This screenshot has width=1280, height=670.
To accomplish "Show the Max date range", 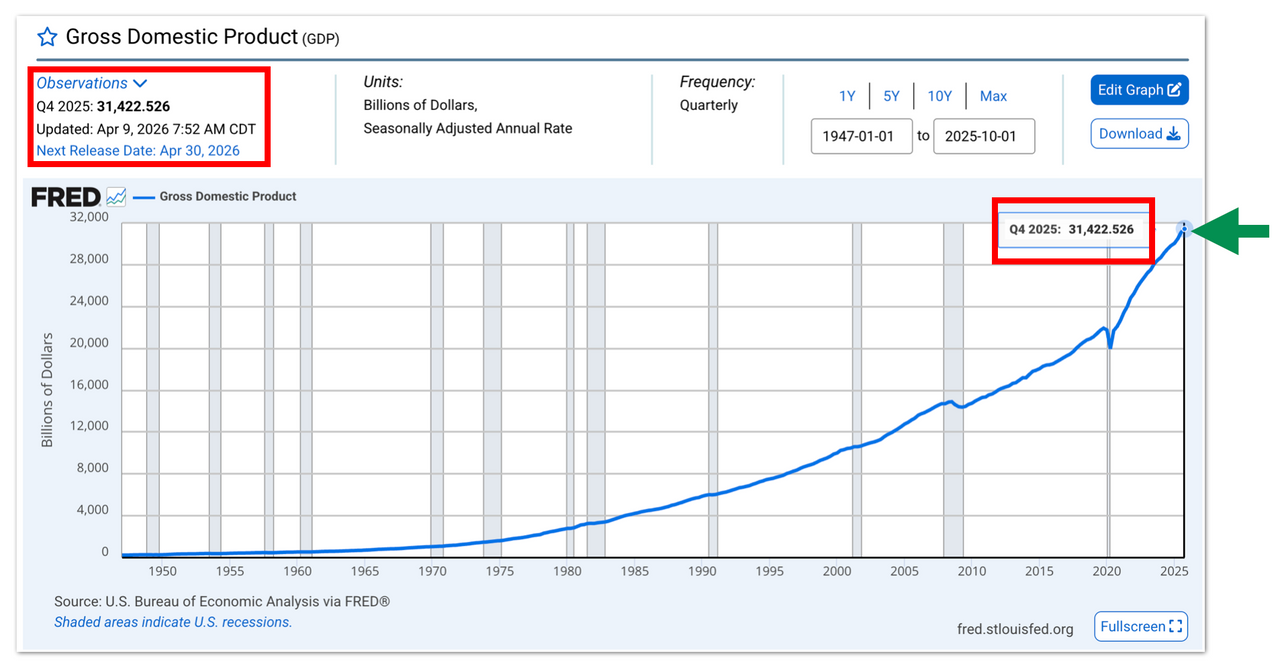I will coord(993,96).
